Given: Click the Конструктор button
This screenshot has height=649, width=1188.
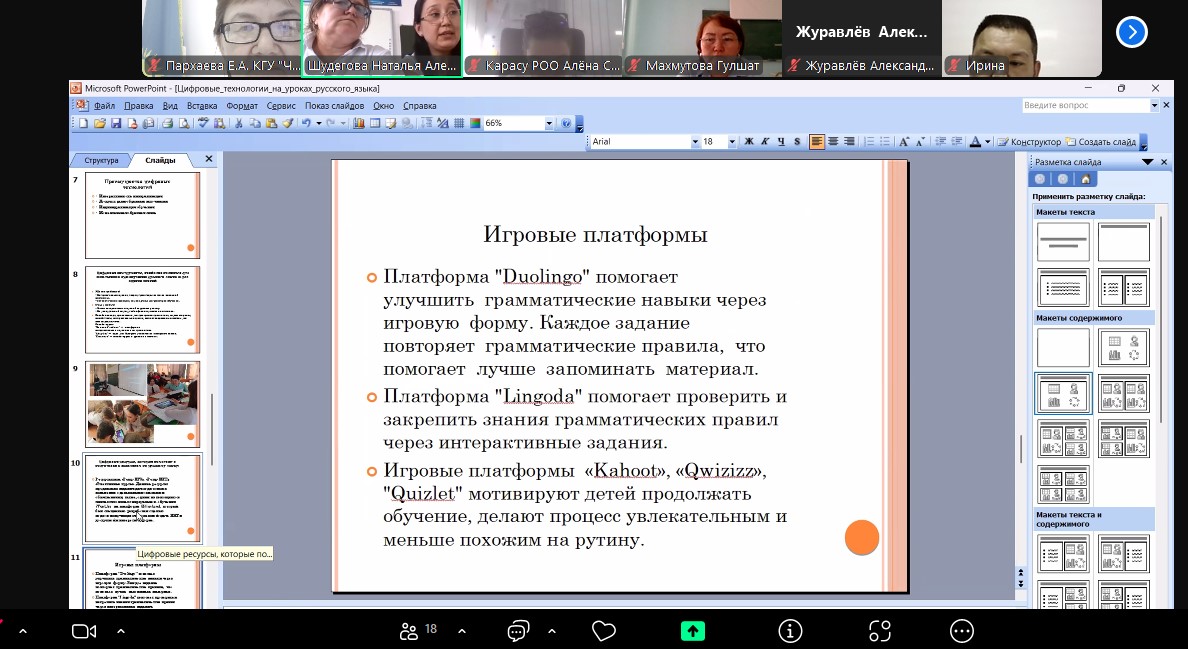Looking at the screenshot, I should [x=1028, y=142].
